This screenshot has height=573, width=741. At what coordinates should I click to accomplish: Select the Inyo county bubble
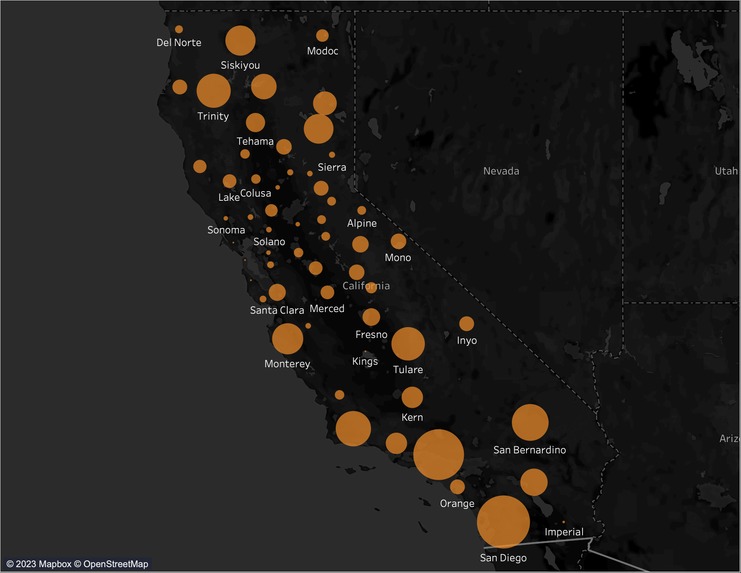pyautogui.click(x=466, y=324)
